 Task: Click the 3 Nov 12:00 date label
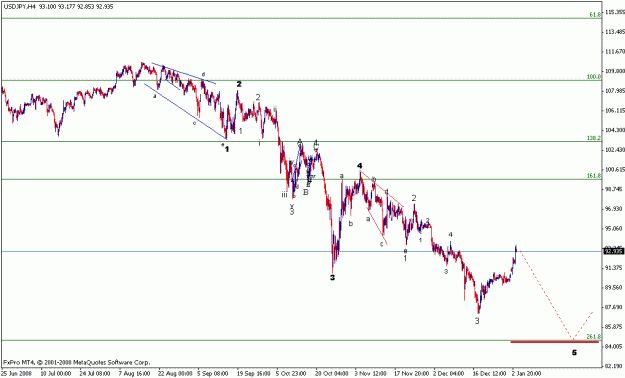(371, 374)
